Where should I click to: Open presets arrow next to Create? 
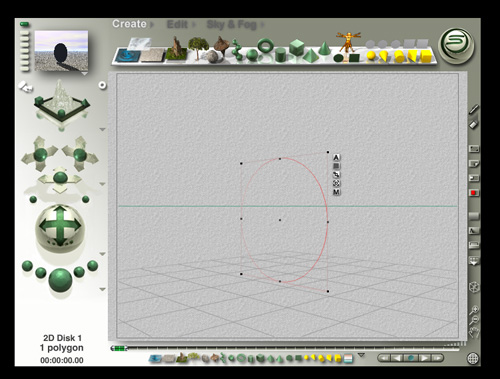point(152,25)
